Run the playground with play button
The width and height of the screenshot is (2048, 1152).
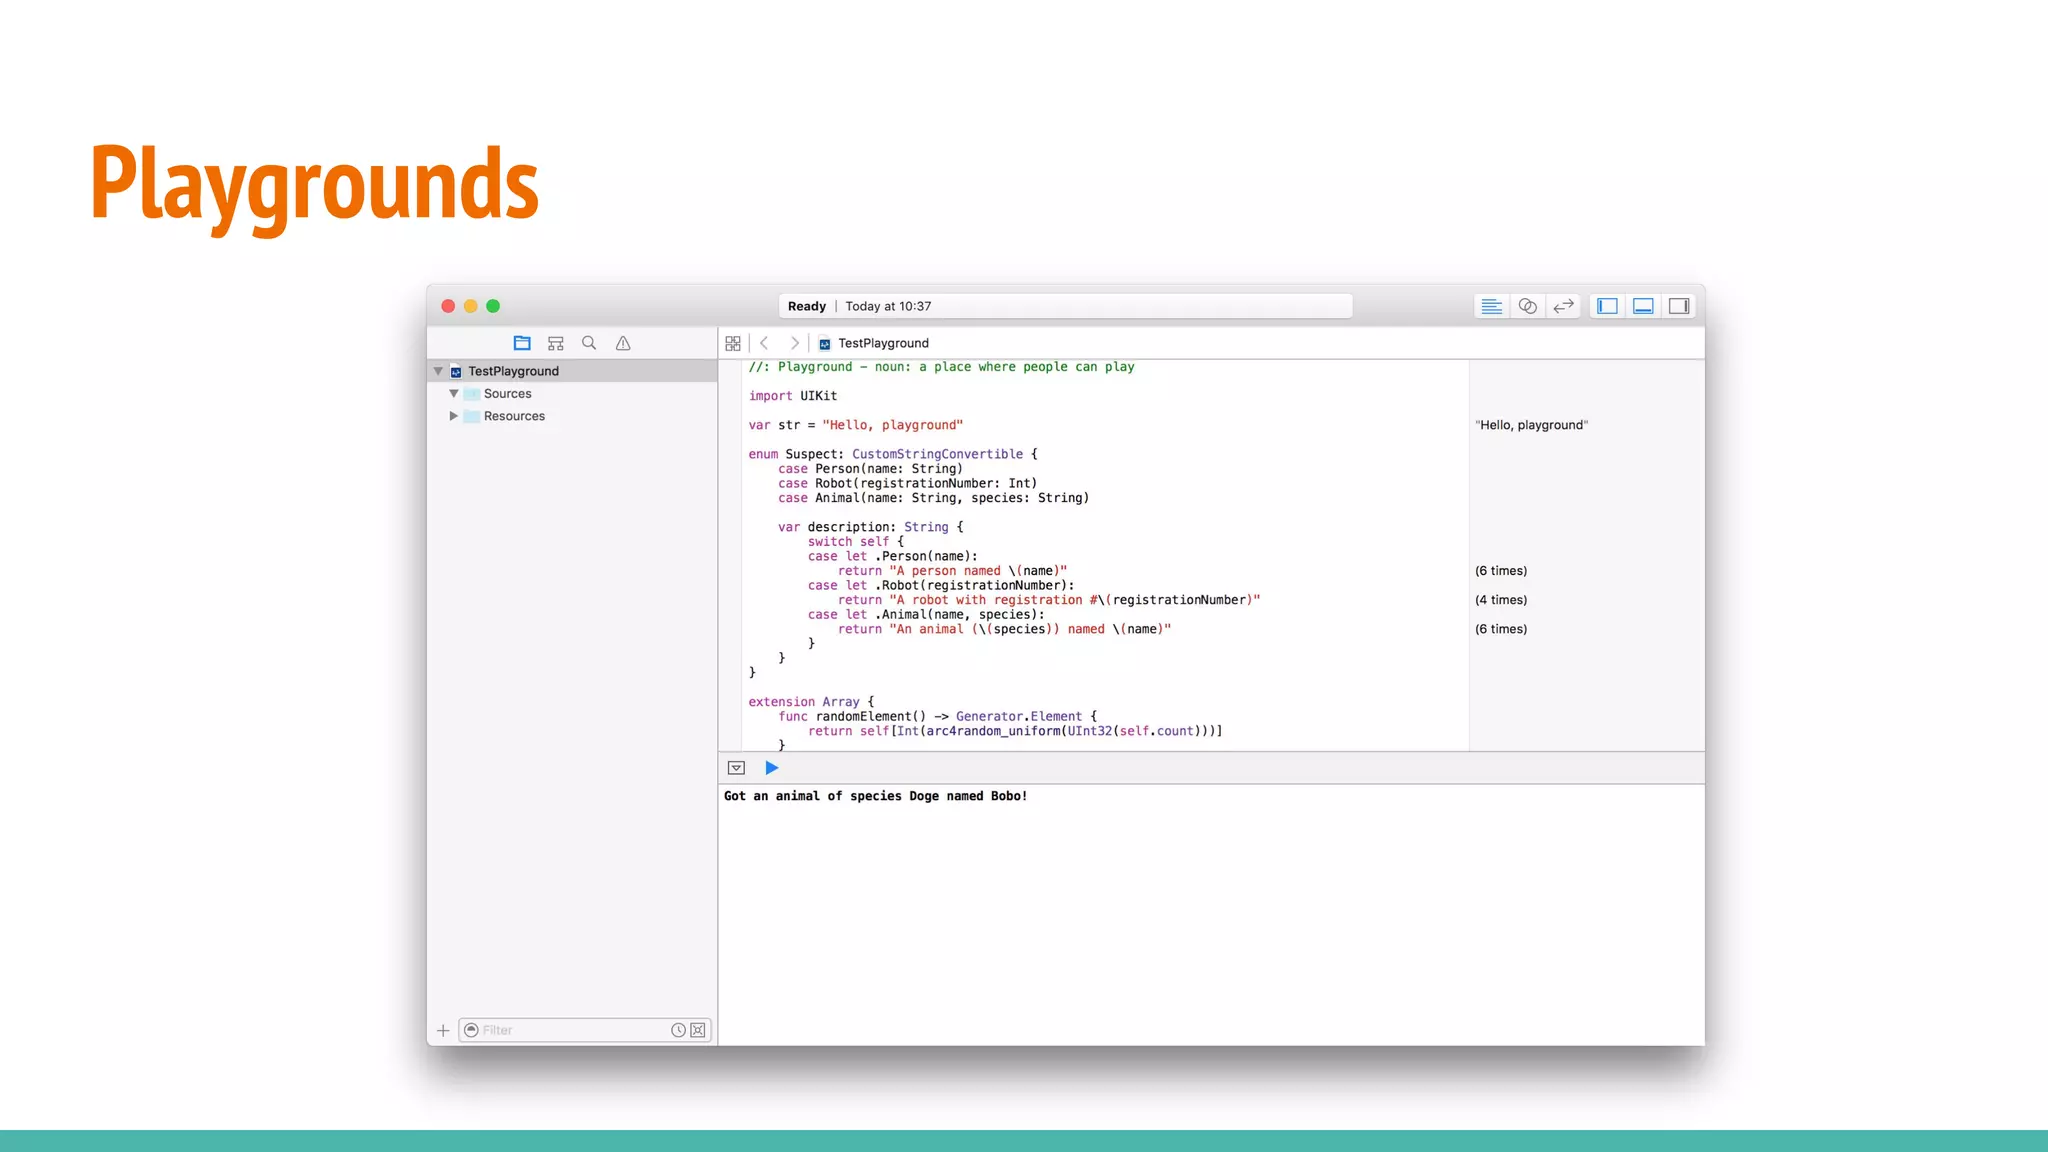coord(772,768)
